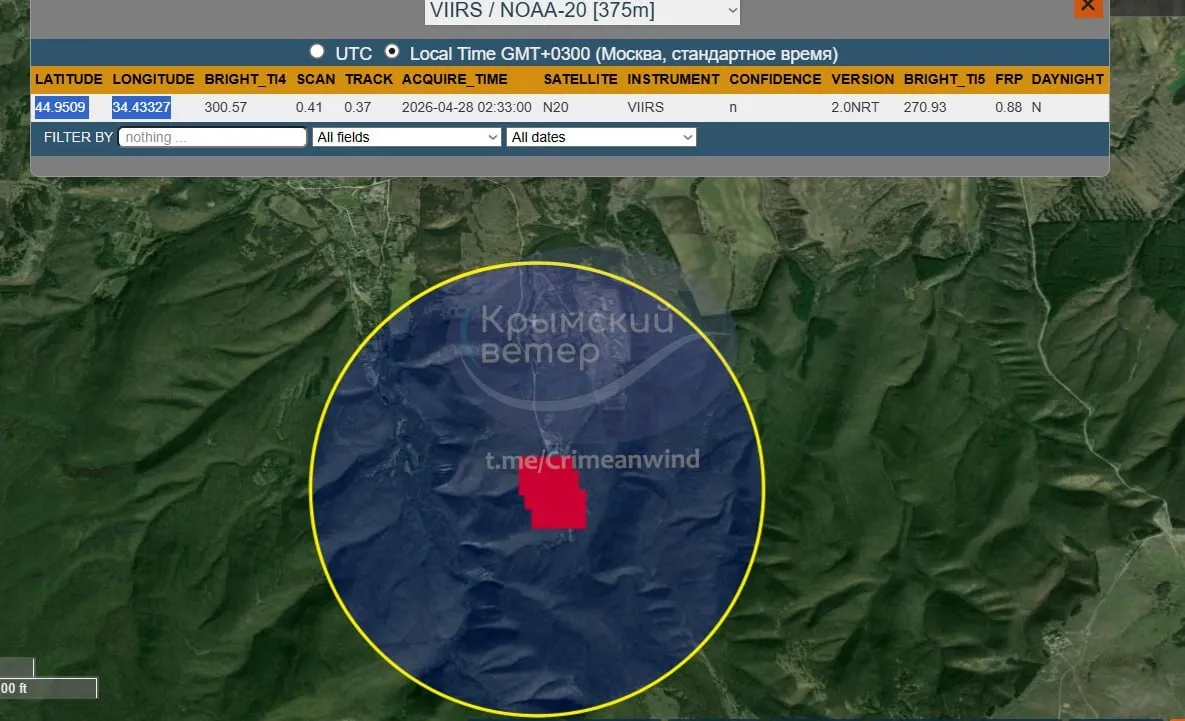
Task: Click the DAYNIGHT column header
Action: (1067, 79)
